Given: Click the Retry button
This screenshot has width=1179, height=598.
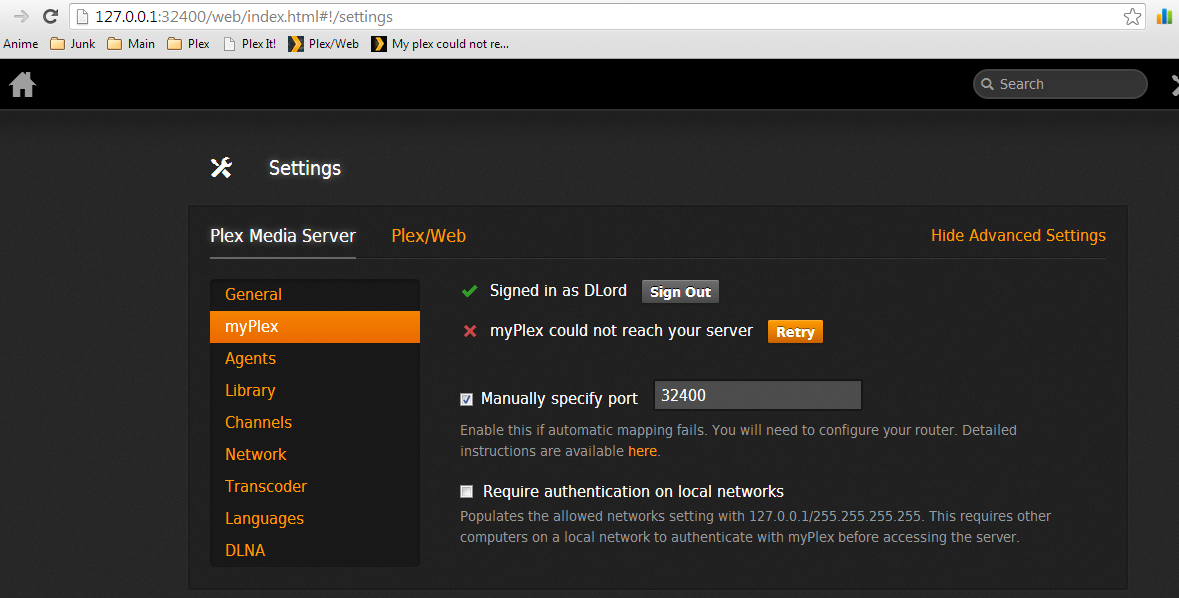Looking at the screenshot, I should click(x=795, y=332).
